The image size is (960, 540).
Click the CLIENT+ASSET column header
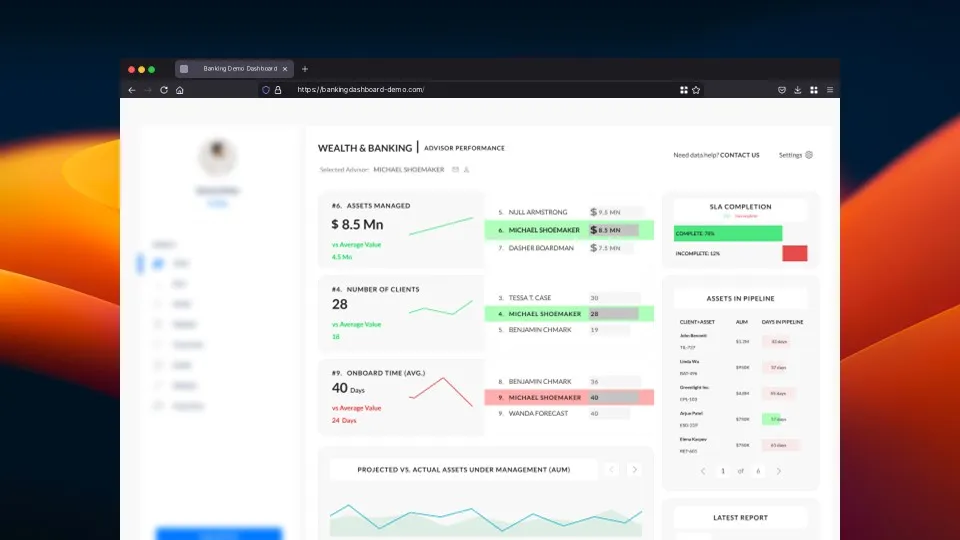[697, 322]
